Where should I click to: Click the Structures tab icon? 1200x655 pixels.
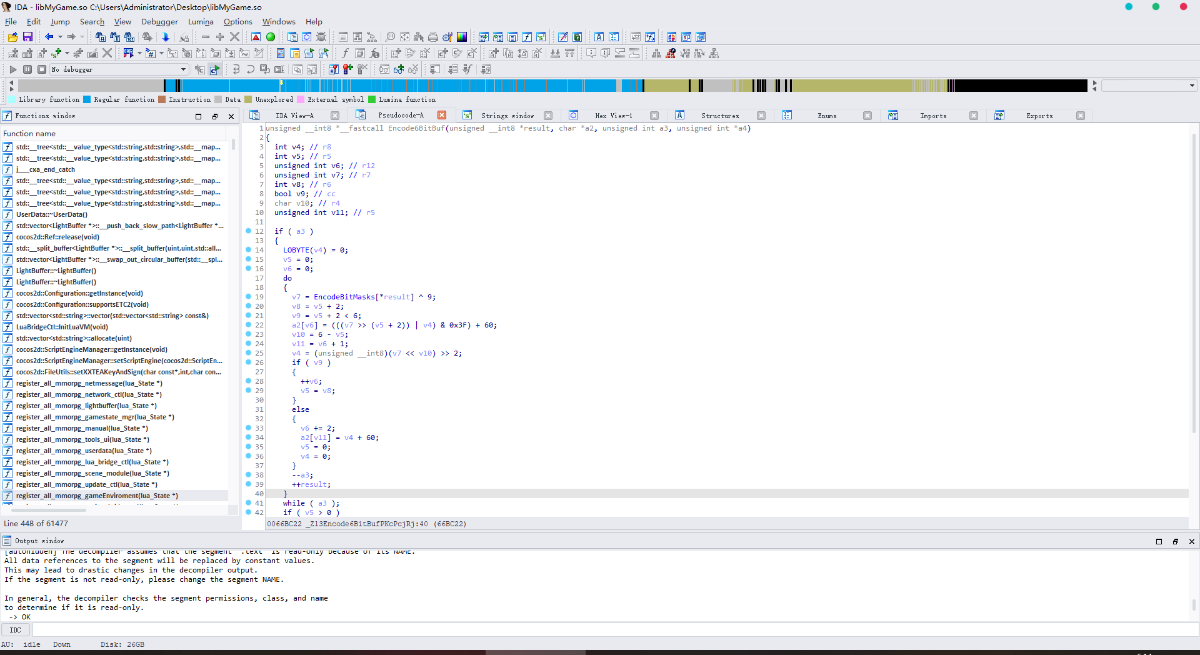point(680,116)
